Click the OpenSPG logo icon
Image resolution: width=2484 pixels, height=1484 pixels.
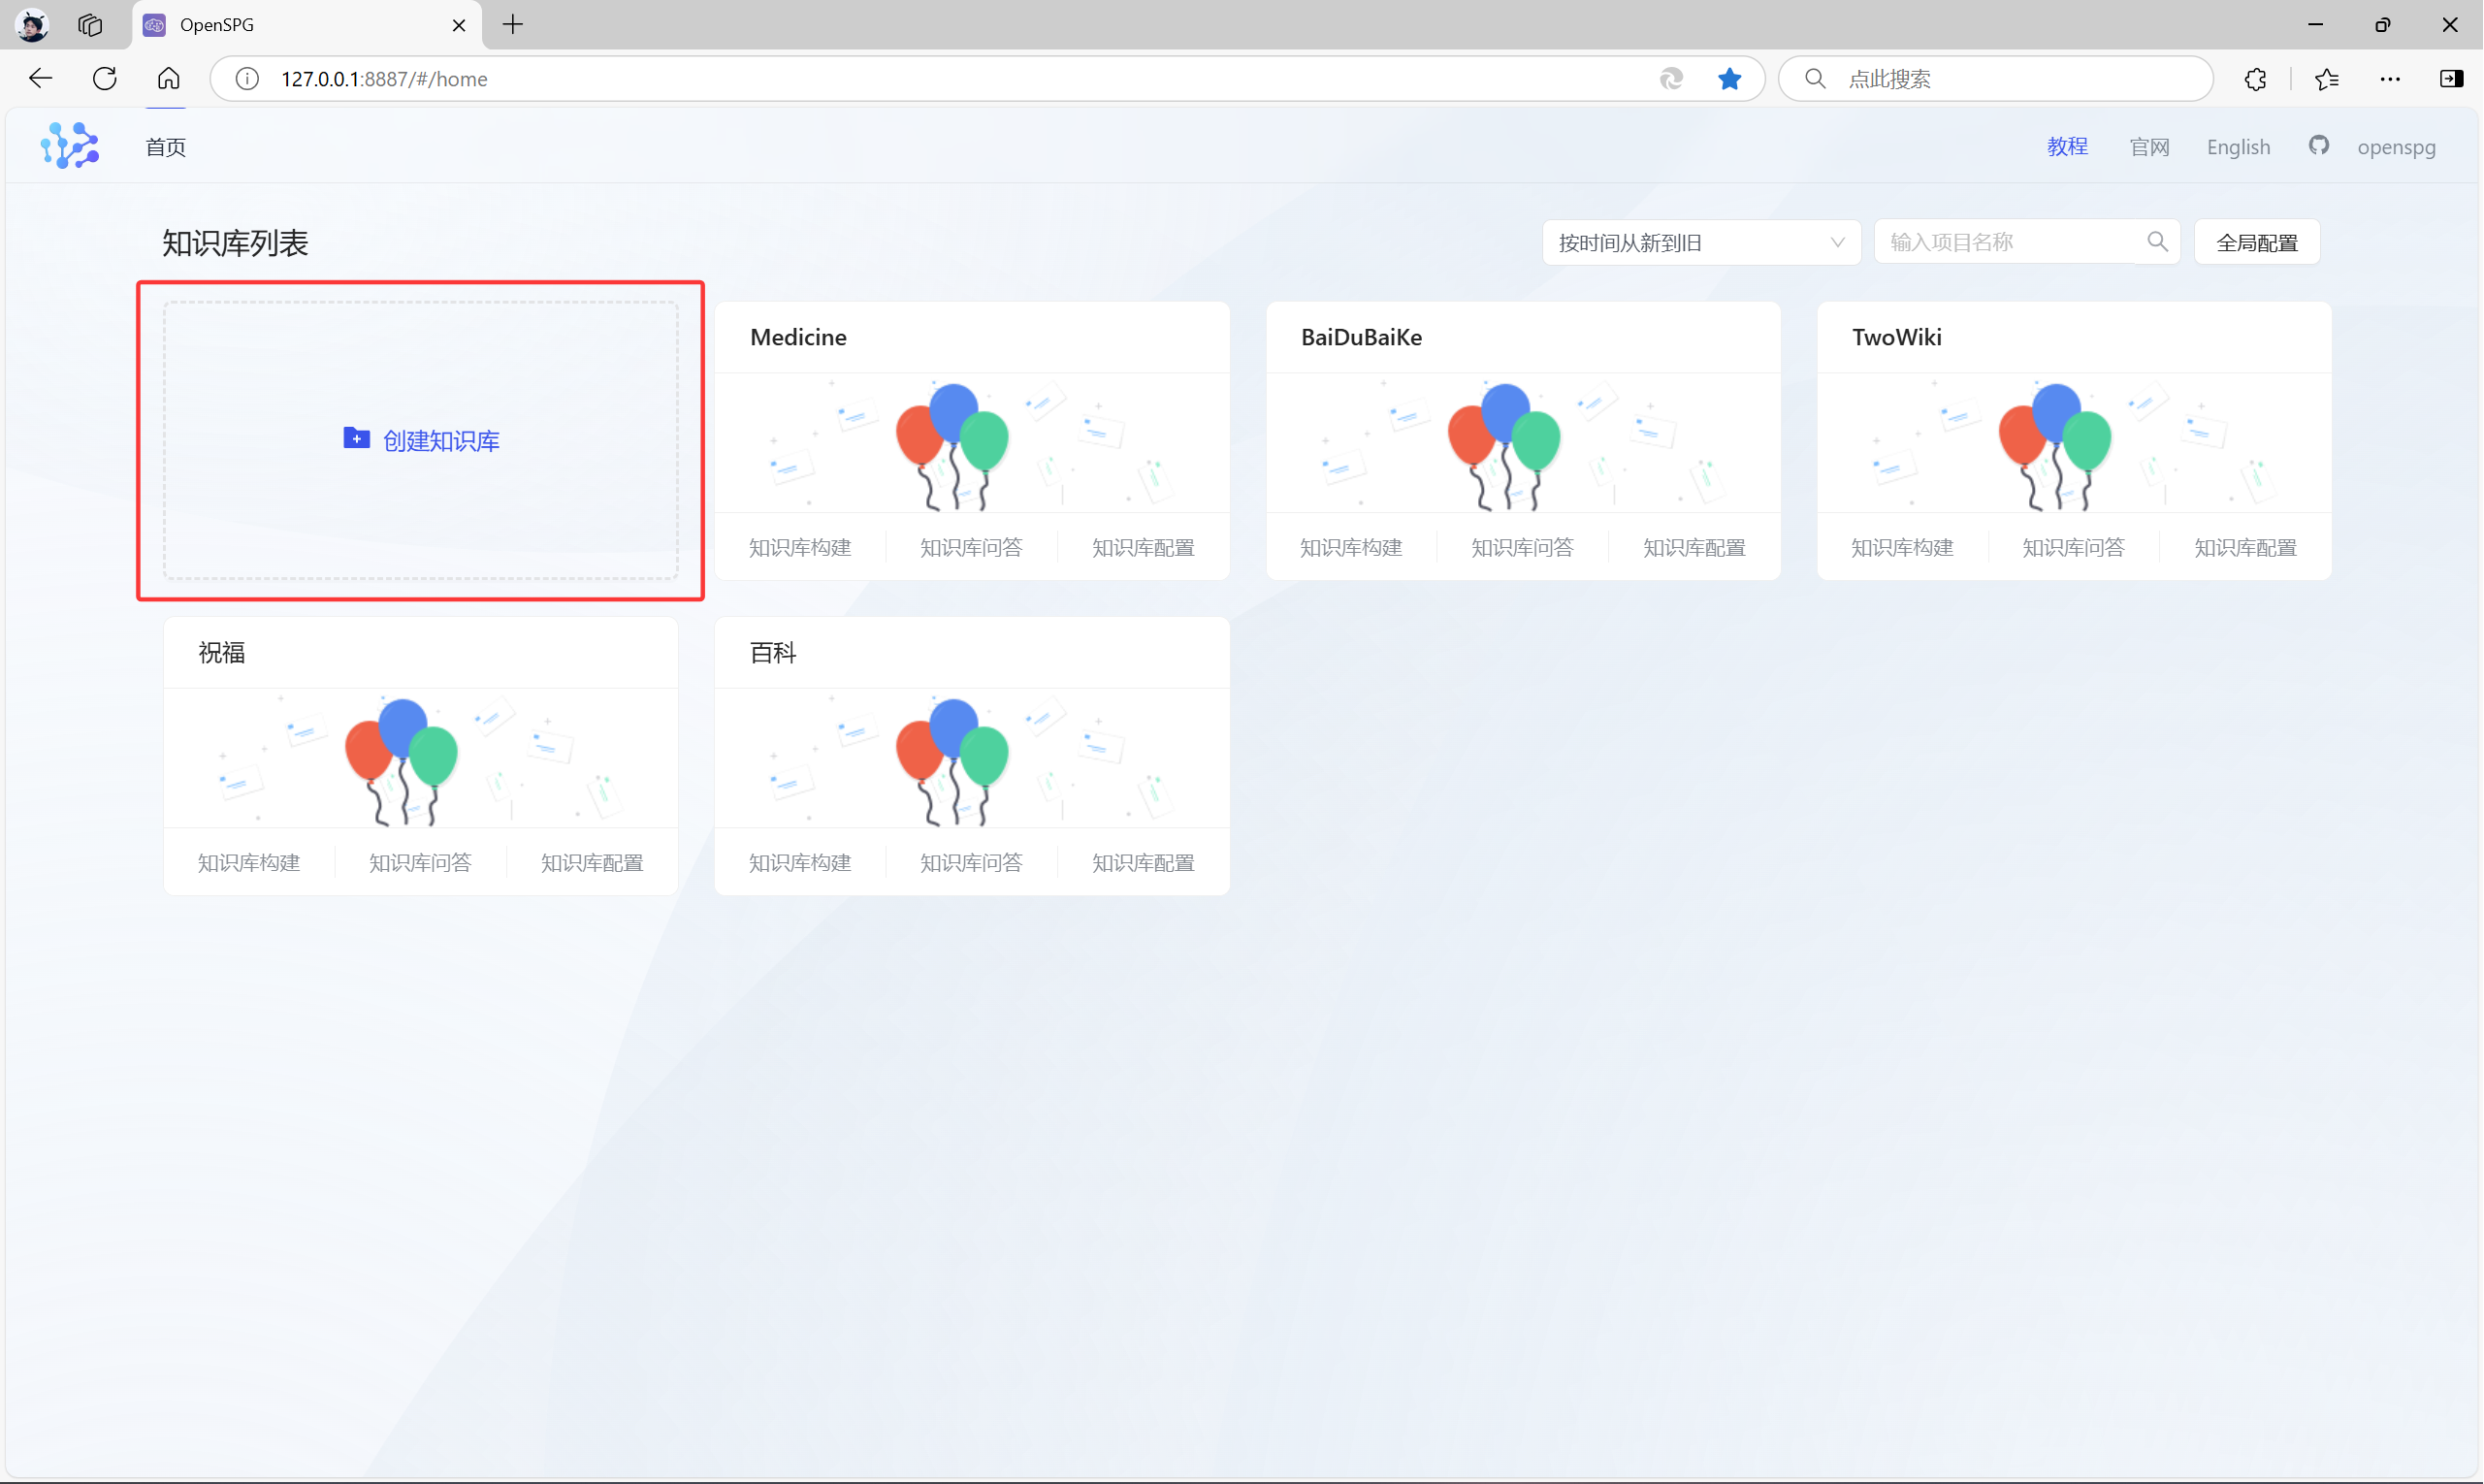pos(70,146)
